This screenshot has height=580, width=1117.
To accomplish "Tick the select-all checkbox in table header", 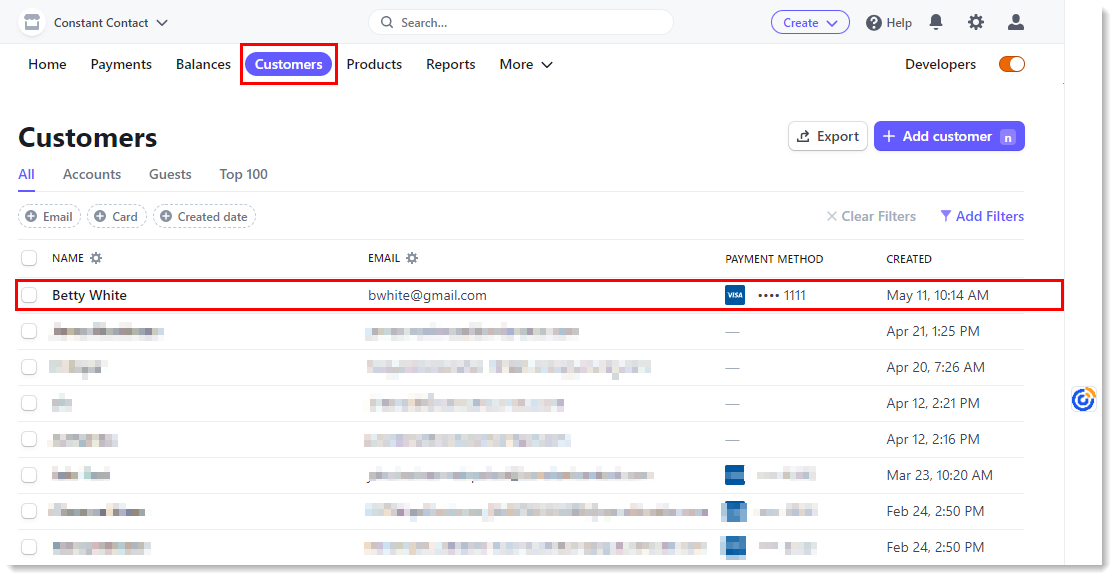I will tap(29, 258).
